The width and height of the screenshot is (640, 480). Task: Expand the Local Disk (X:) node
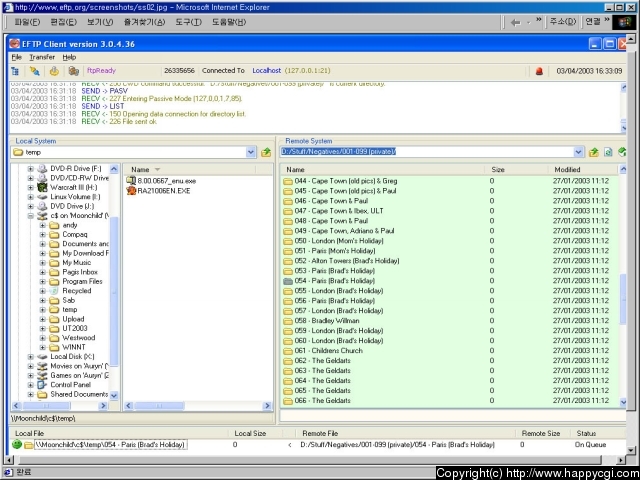31,356
